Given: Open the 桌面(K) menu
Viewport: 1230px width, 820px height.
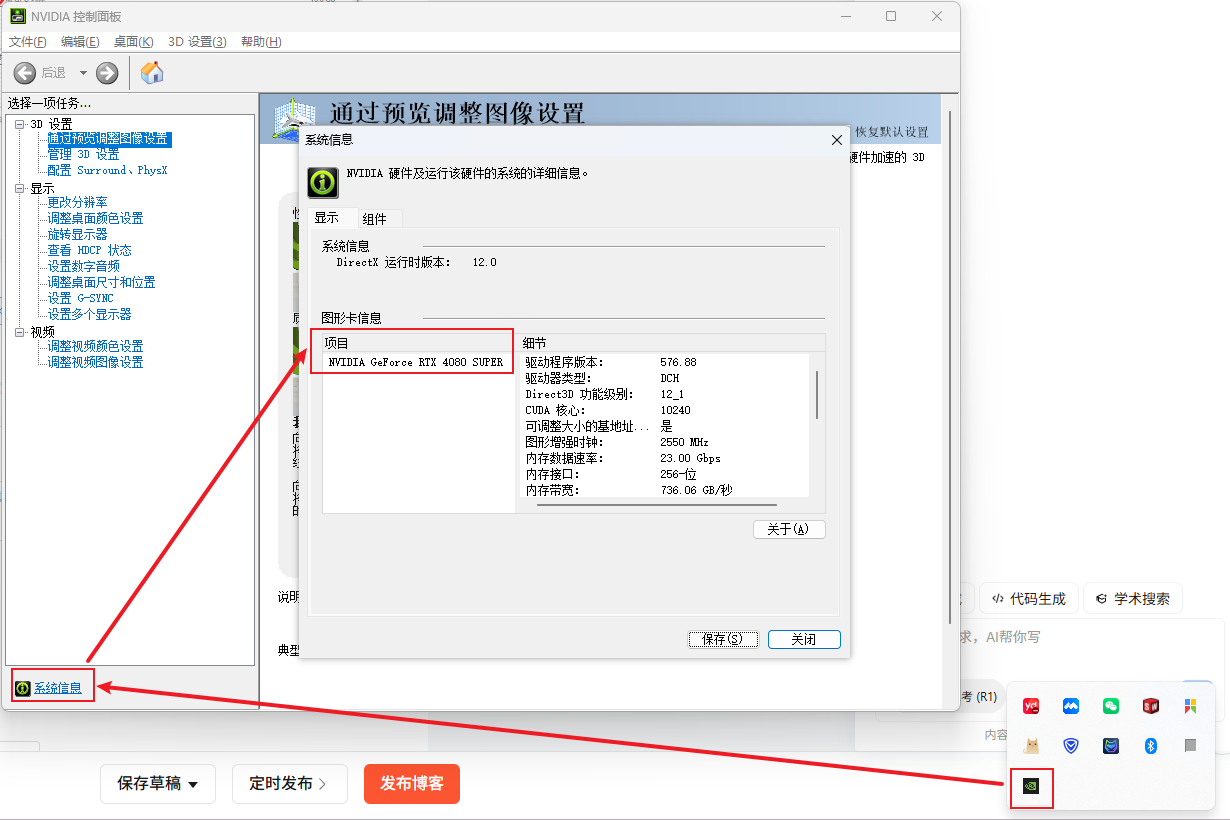Looking at the screenshot, I should 133,42.
